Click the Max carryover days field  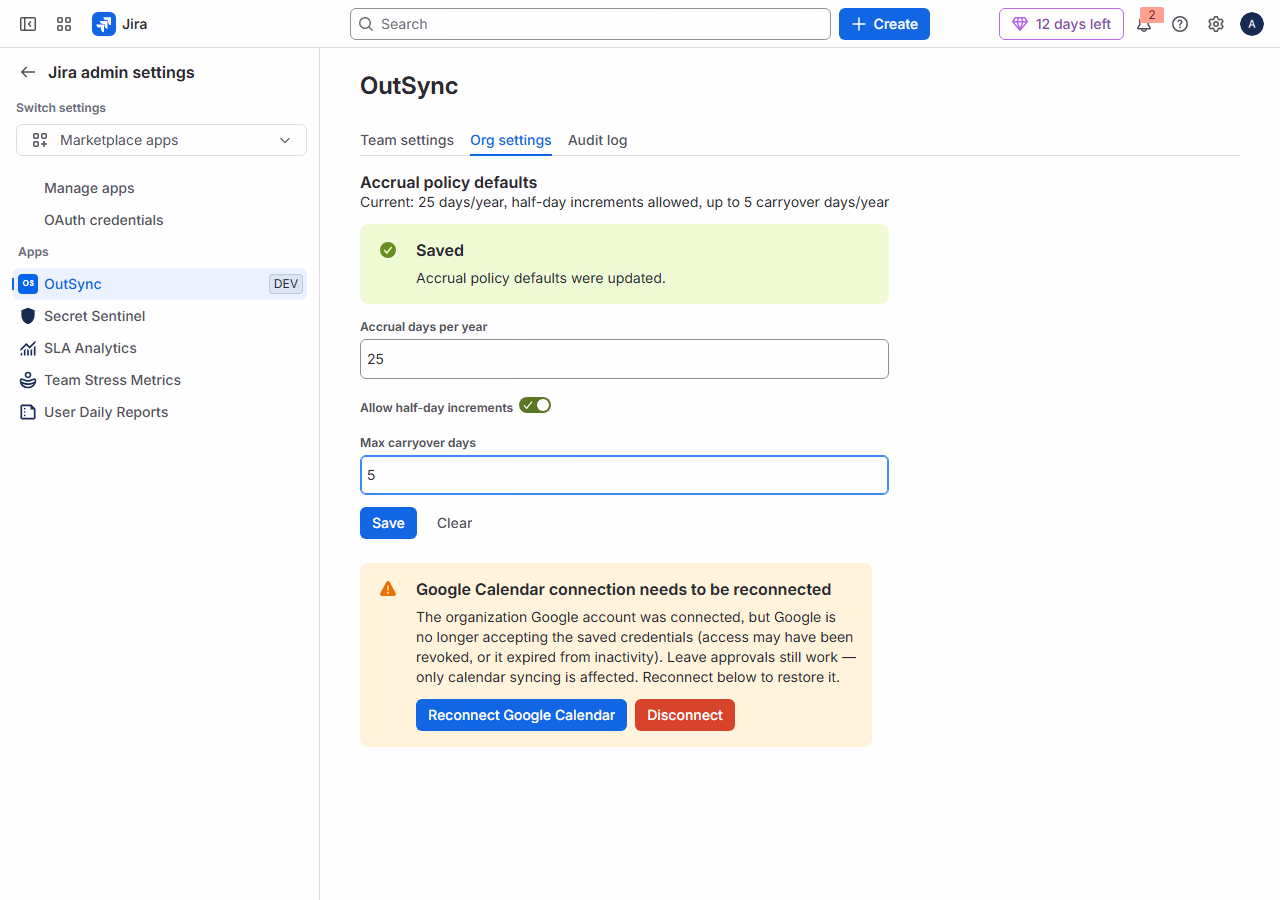[x=624, y=475]
